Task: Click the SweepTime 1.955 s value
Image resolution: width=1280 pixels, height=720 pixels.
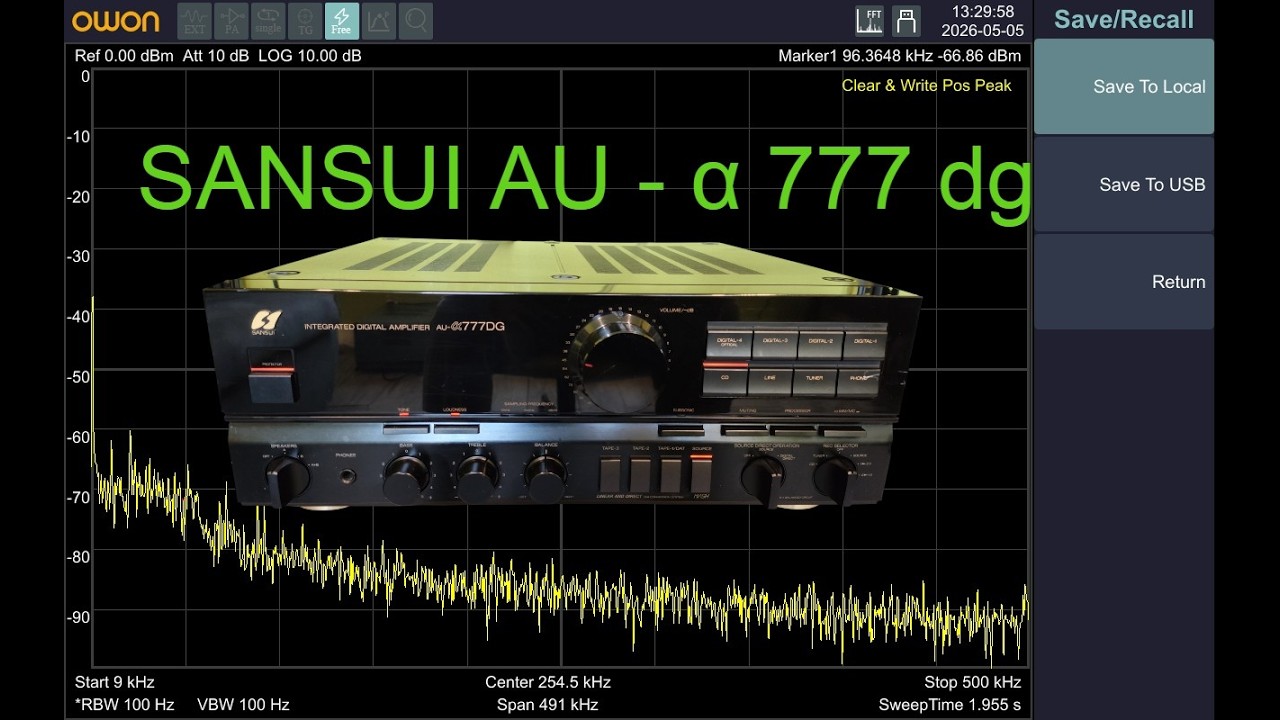Action: [x=950, y=704]
